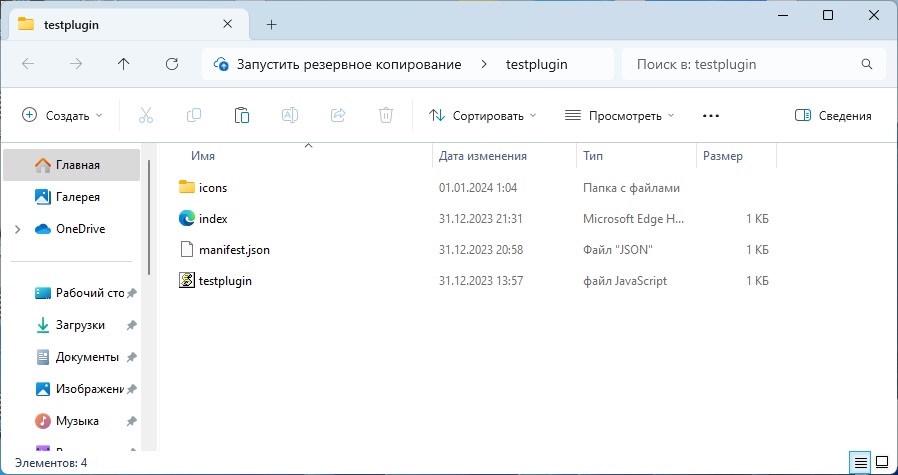This screenshot has height=475, width=898.
Task: Select the Edge icon of index file
Action: point(187,219)
